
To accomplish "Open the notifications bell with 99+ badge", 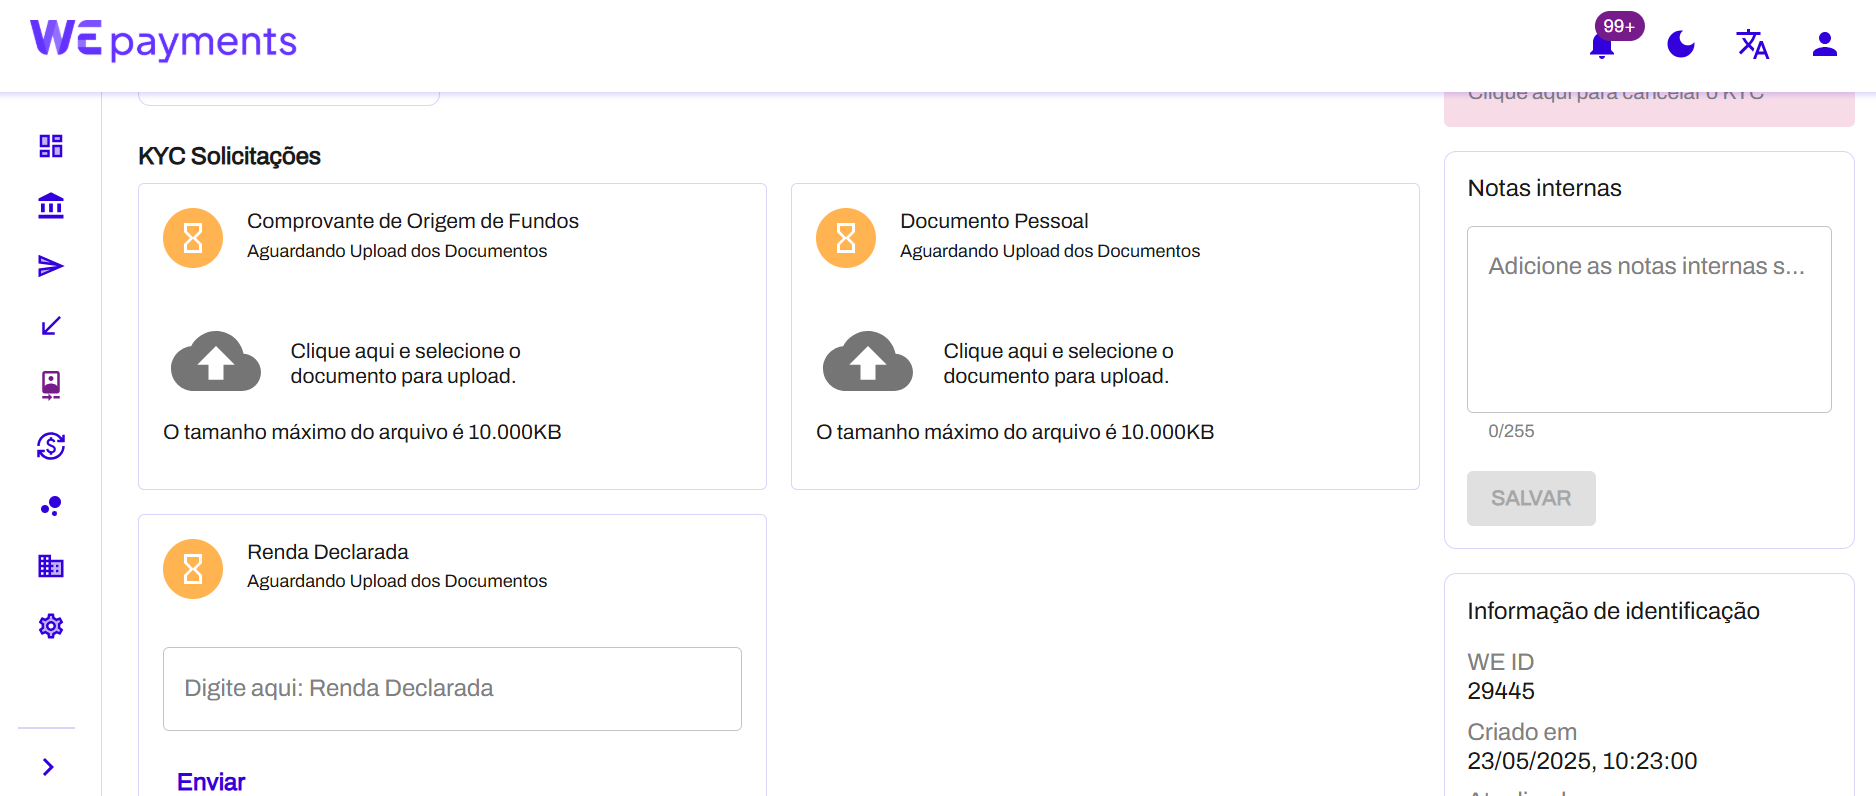I will pyautogui.click(x=1602, y=45).
